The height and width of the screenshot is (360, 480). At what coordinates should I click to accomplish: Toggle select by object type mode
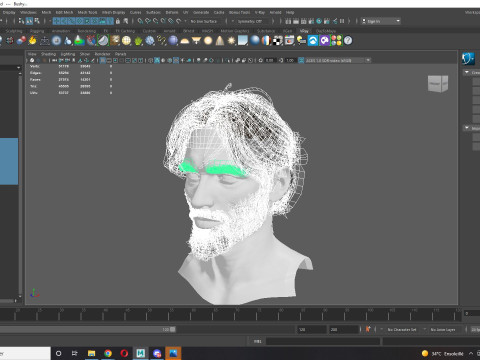coord(29,21)
